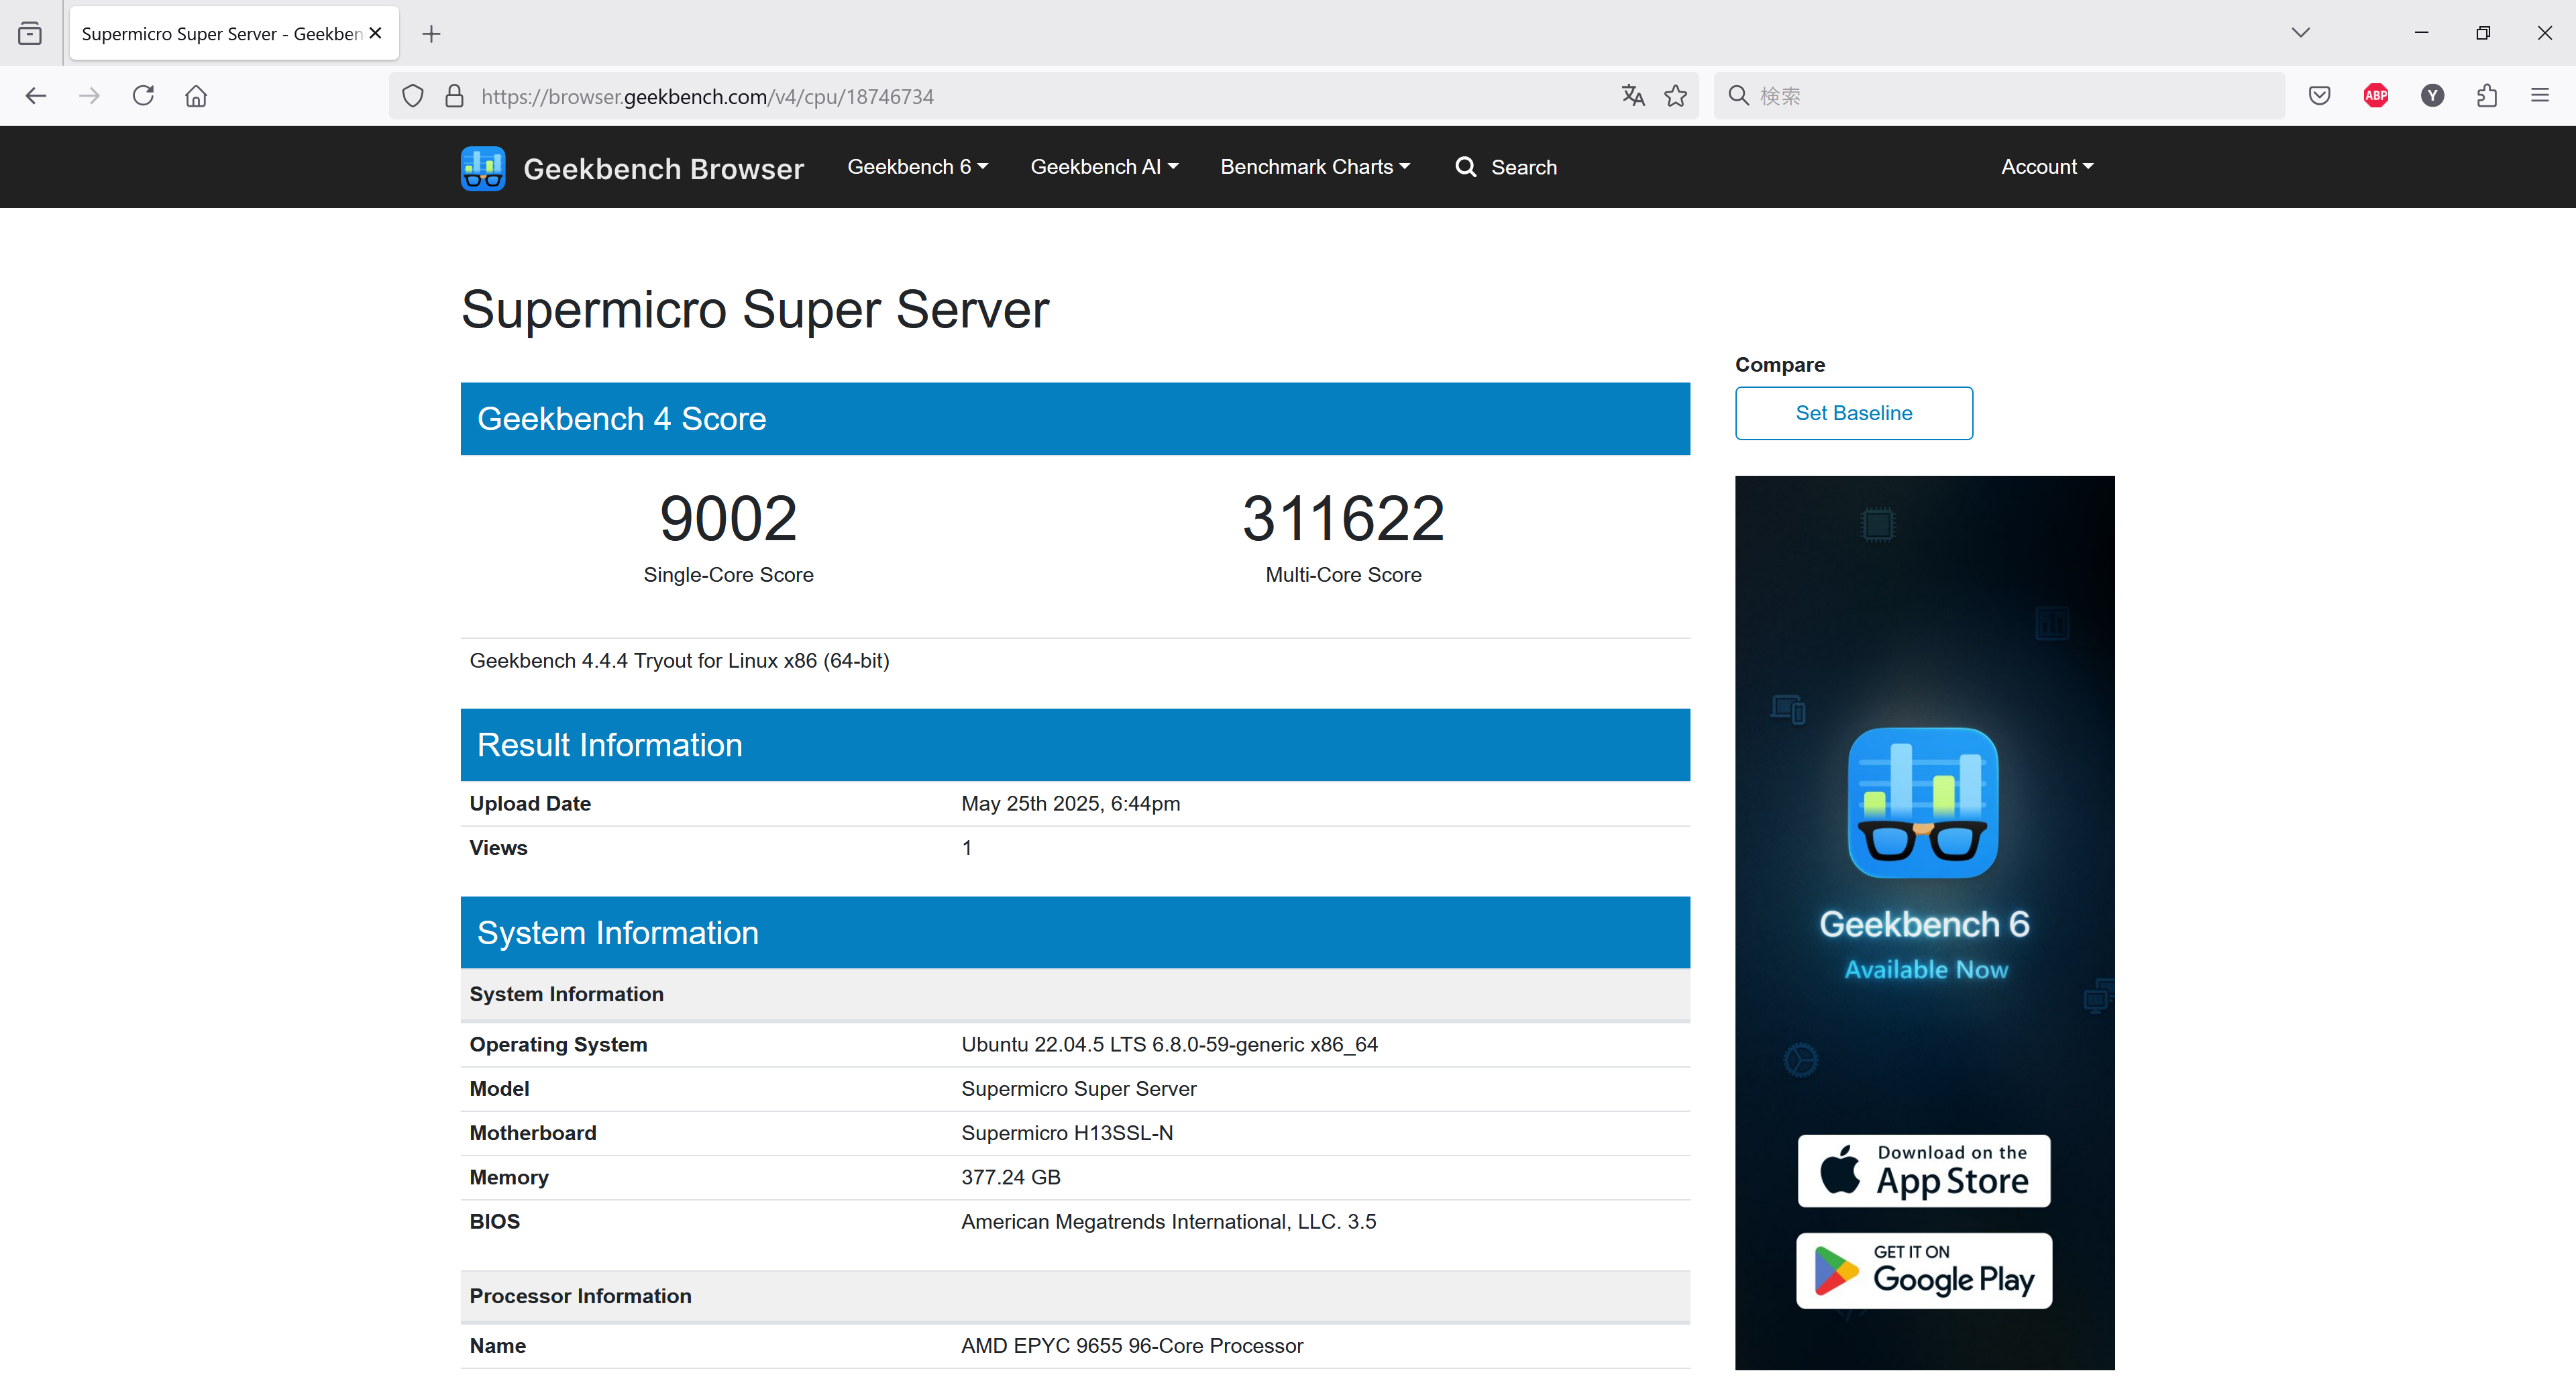The width and height of the screenshot is (2576, 1377).
Task: Click the browser search input field
Action: 2010,96
